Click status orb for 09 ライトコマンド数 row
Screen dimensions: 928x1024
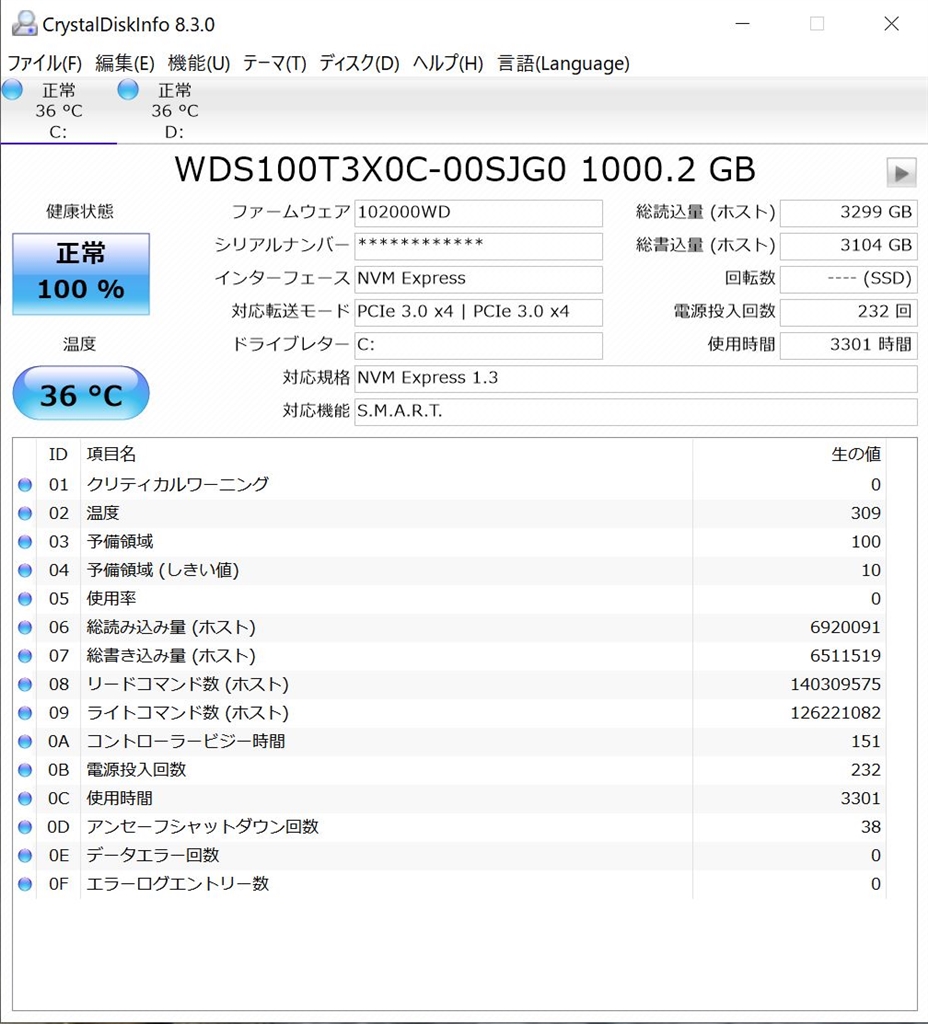coord(25,712)
